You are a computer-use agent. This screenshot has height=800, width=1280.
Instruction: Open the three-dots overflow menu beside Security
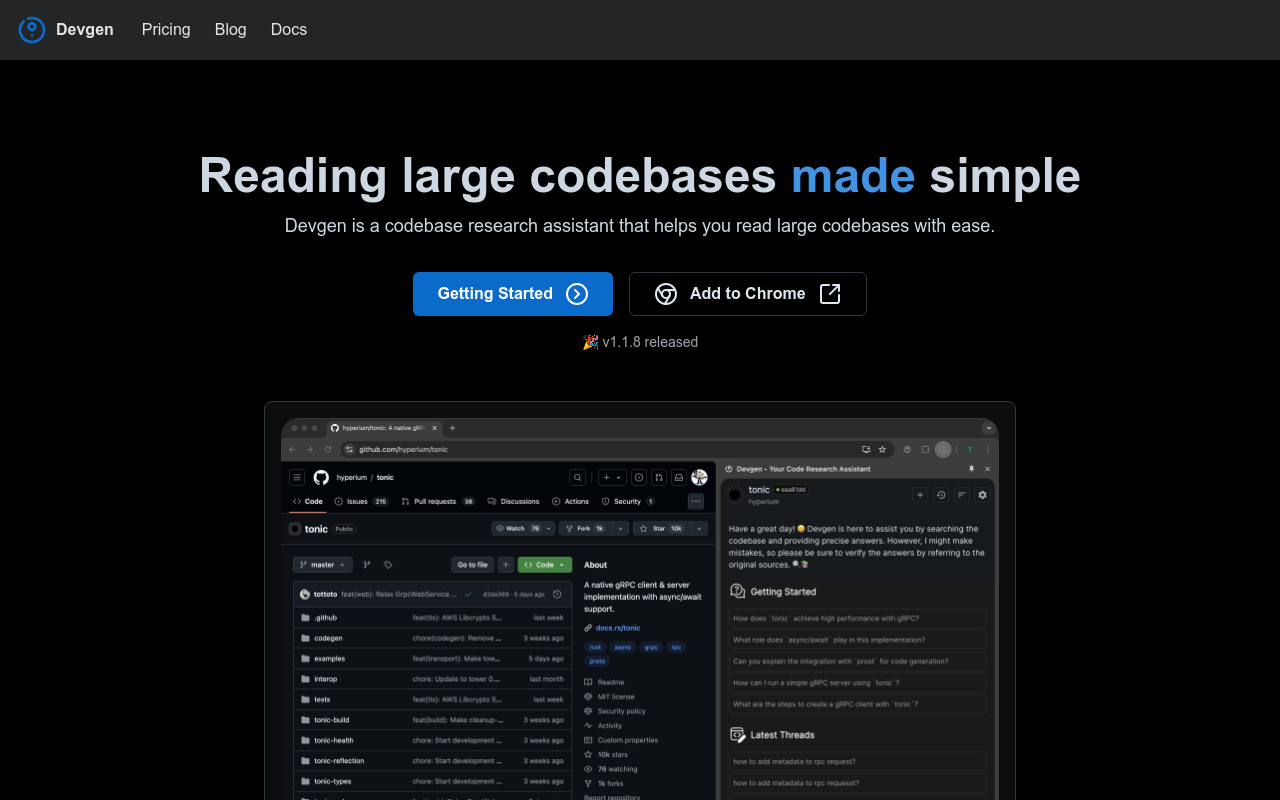(696, 502)
